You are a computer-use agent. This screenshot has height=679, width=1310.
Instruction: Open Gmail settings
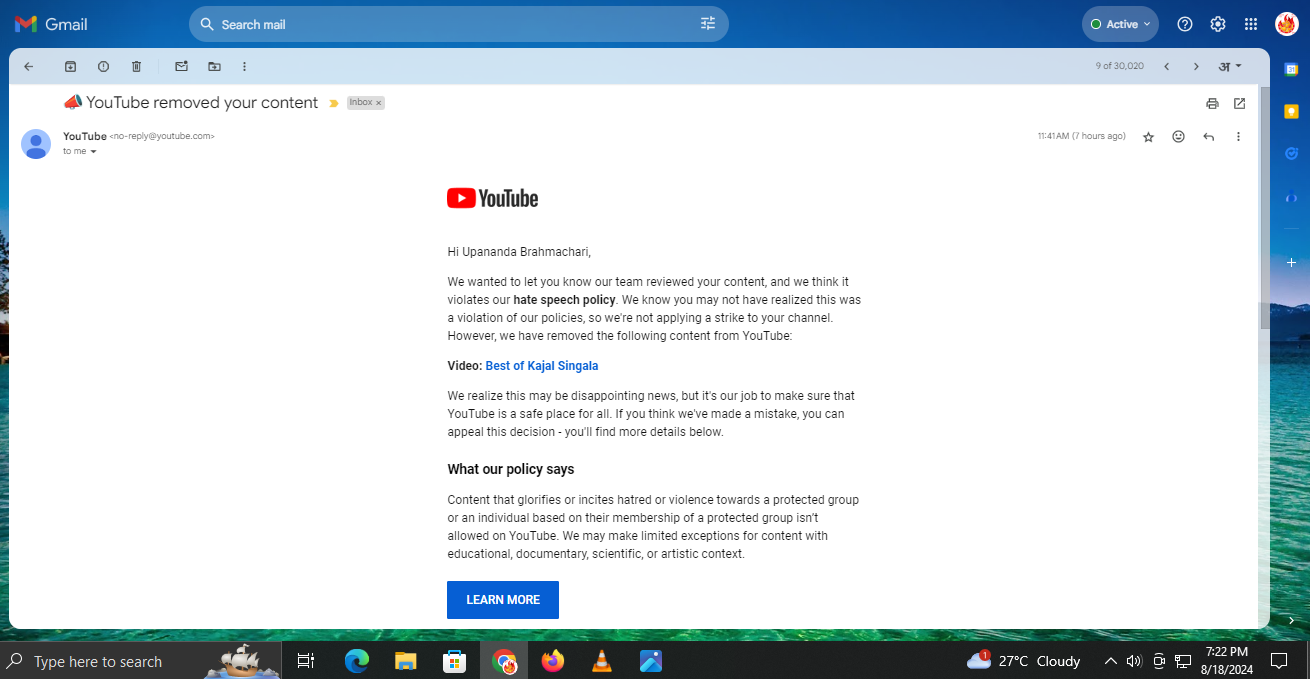[x=1217, y=23]
